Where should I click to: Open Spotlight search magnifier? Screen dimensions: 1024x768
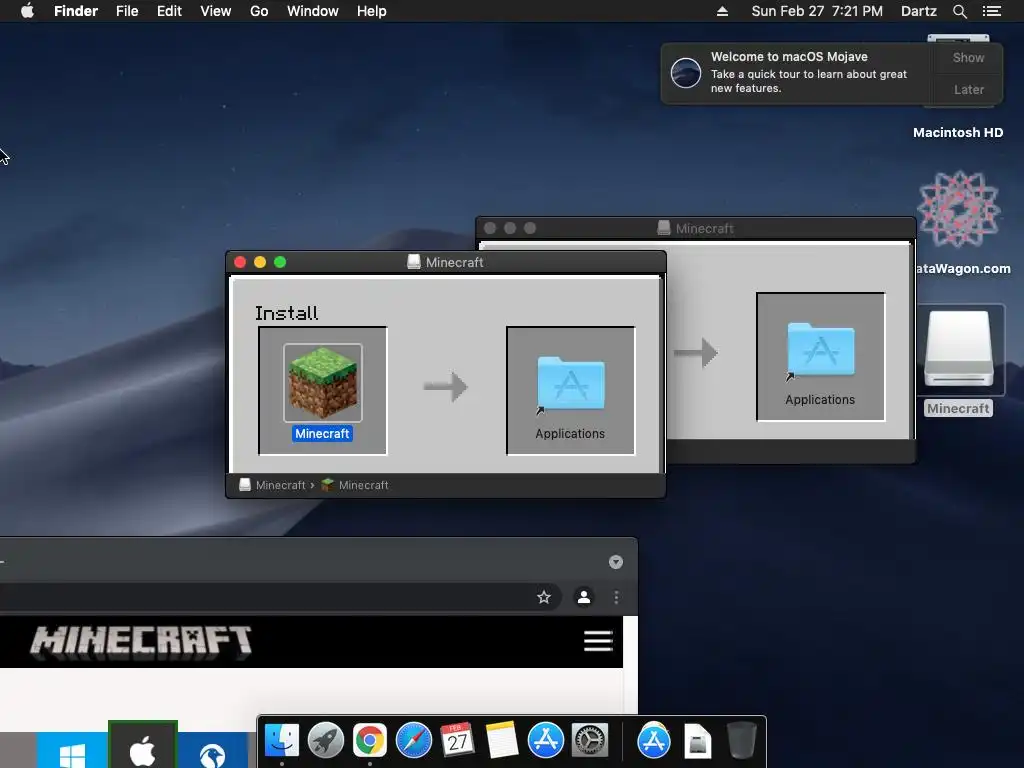(x=959, y=11)
